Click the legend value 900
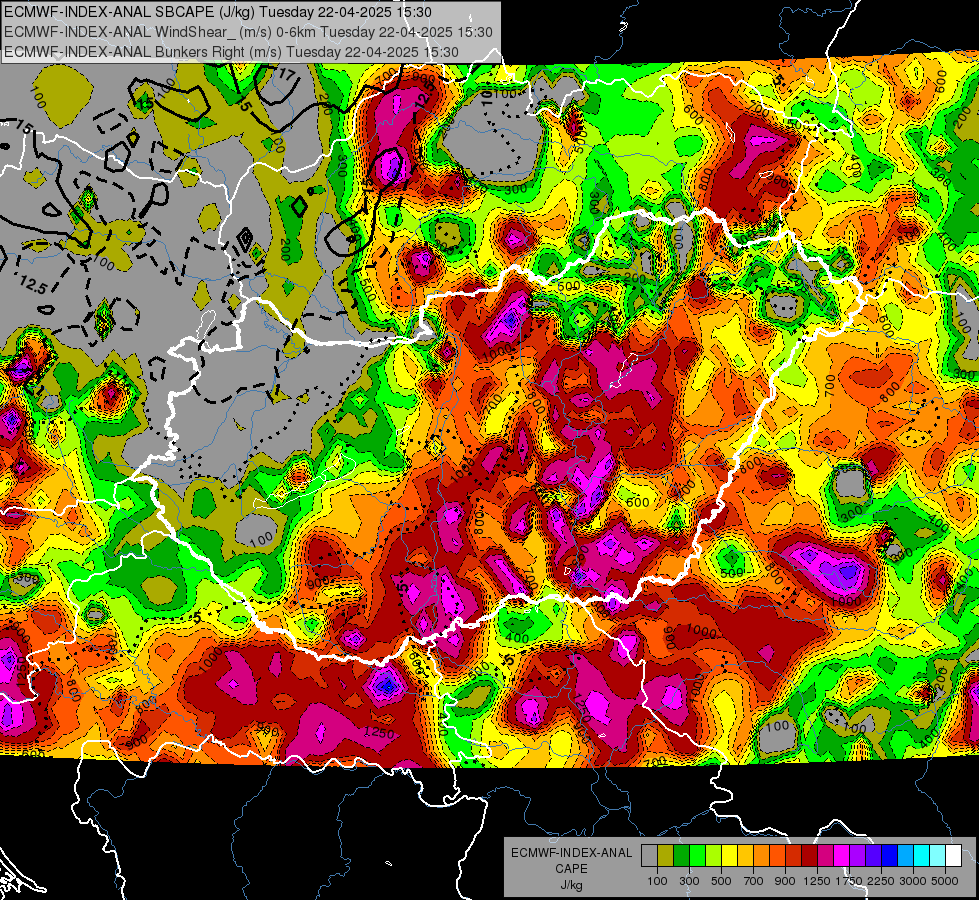The height and width of the screenshot is (900, 979). pyautogui.click(x=785, y=881)
